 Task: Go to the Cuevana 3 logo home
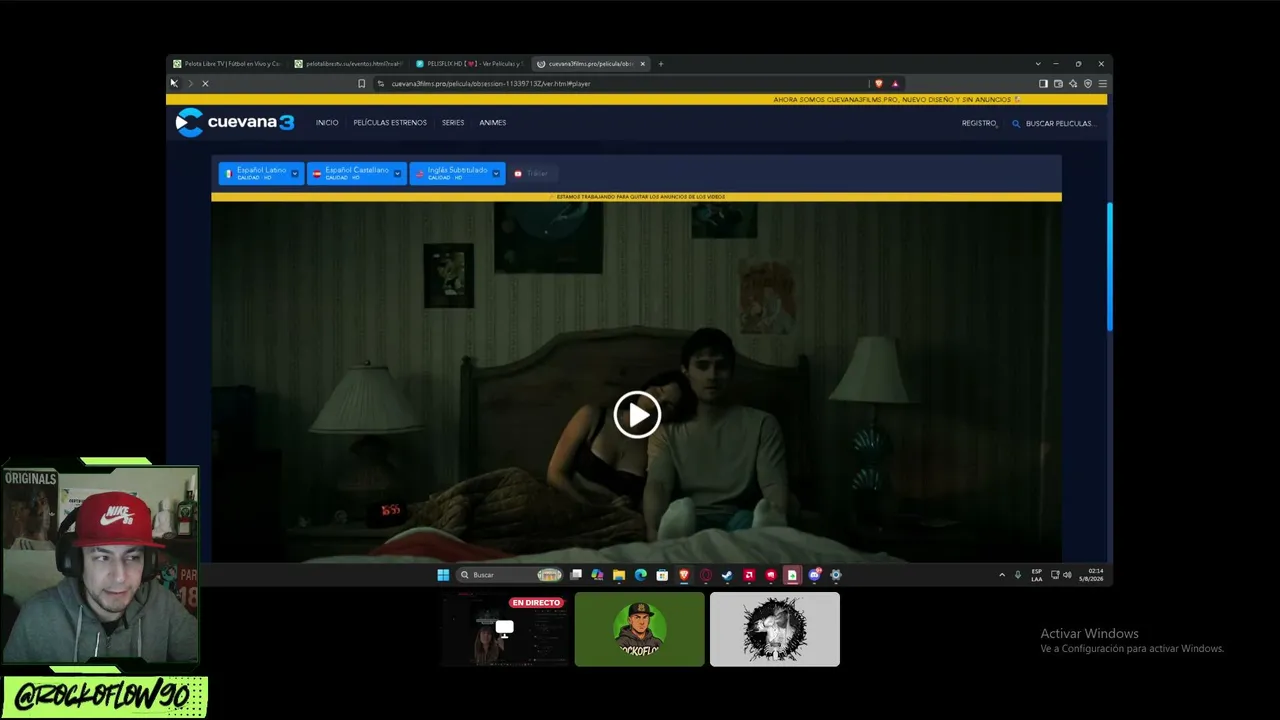tap(235, 123)
